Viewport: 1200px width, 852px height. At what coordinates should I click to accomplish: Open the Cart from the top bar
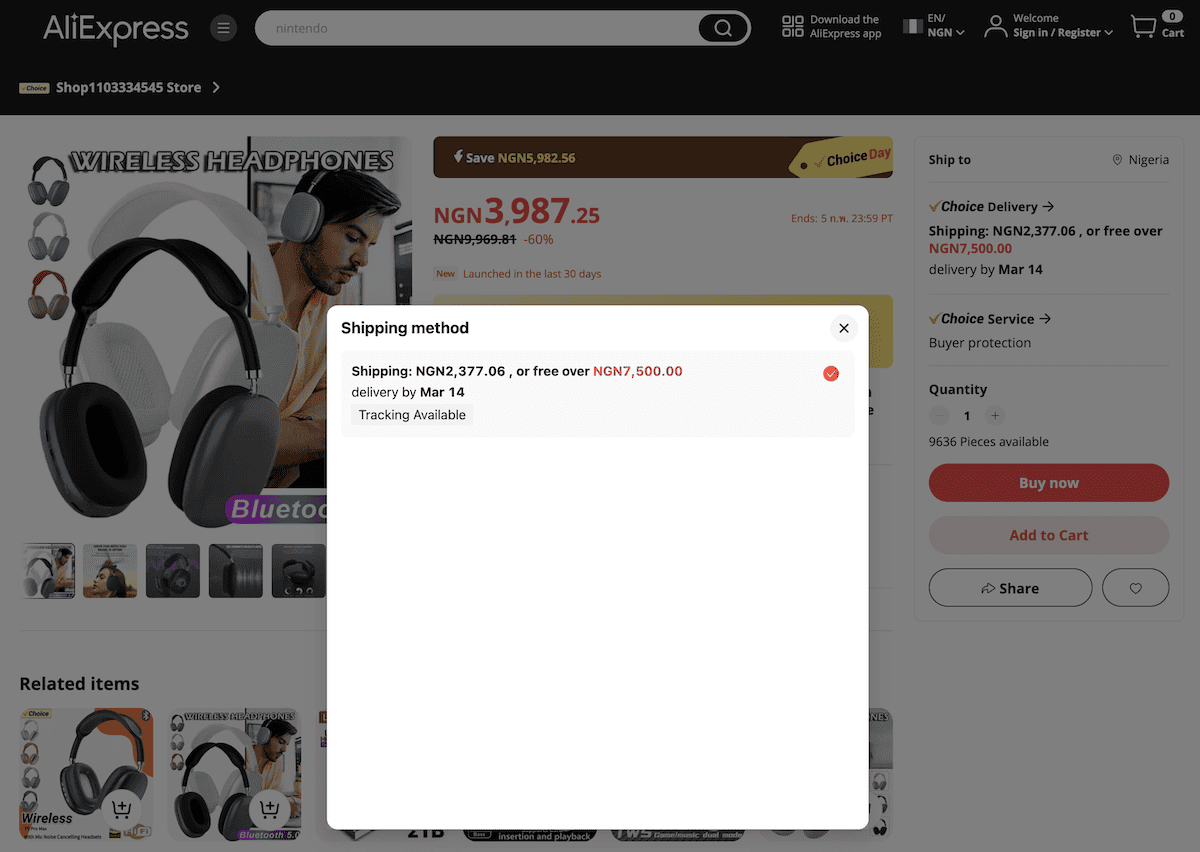1146,27
